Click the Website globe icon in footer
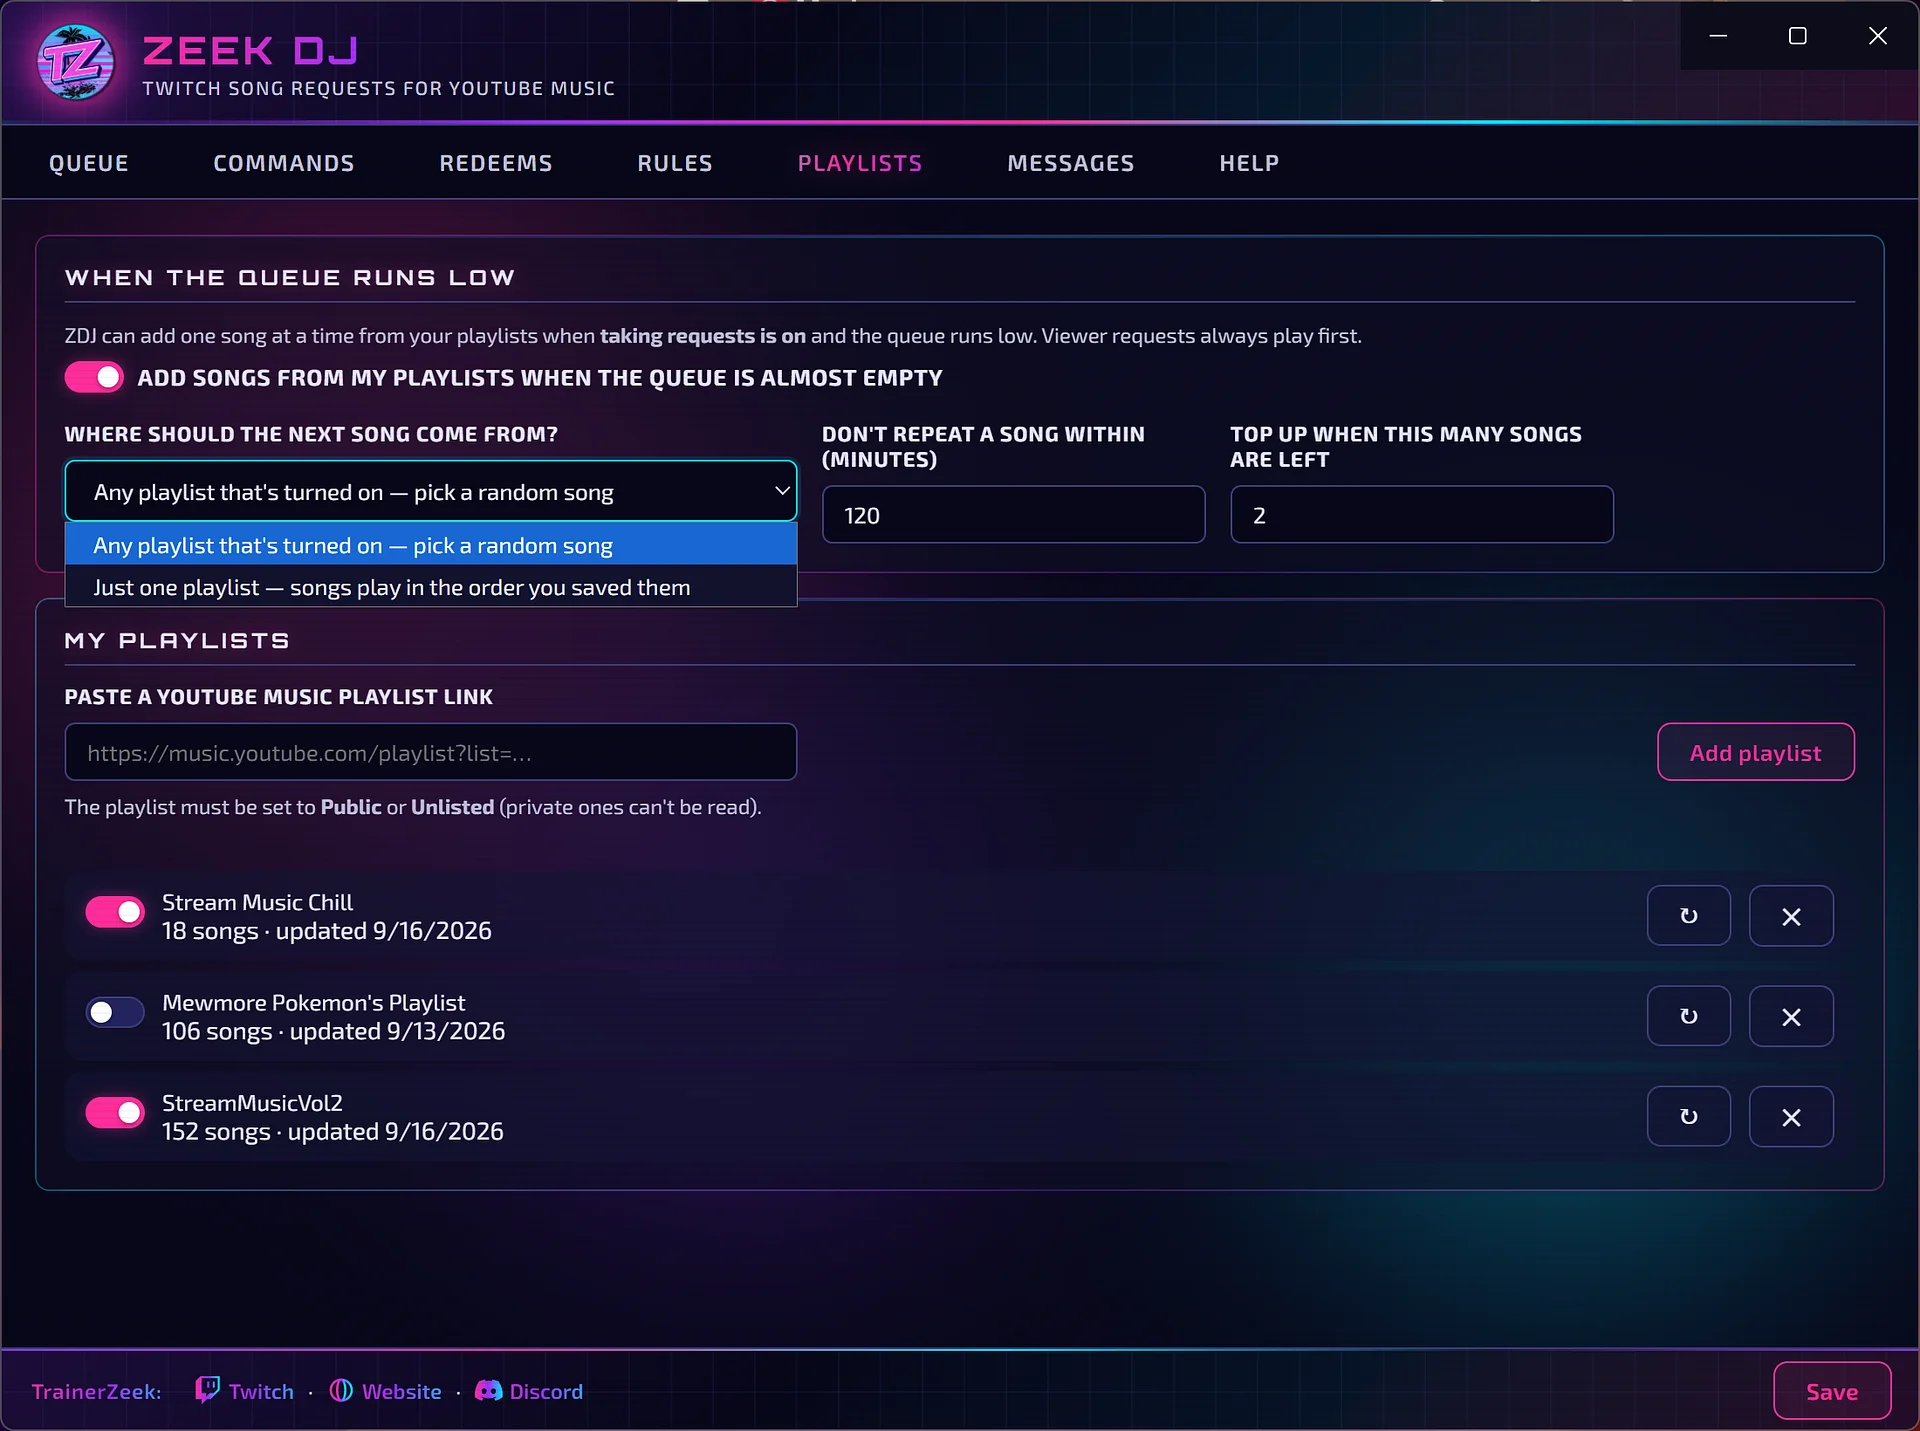 tap(341, 1391)
